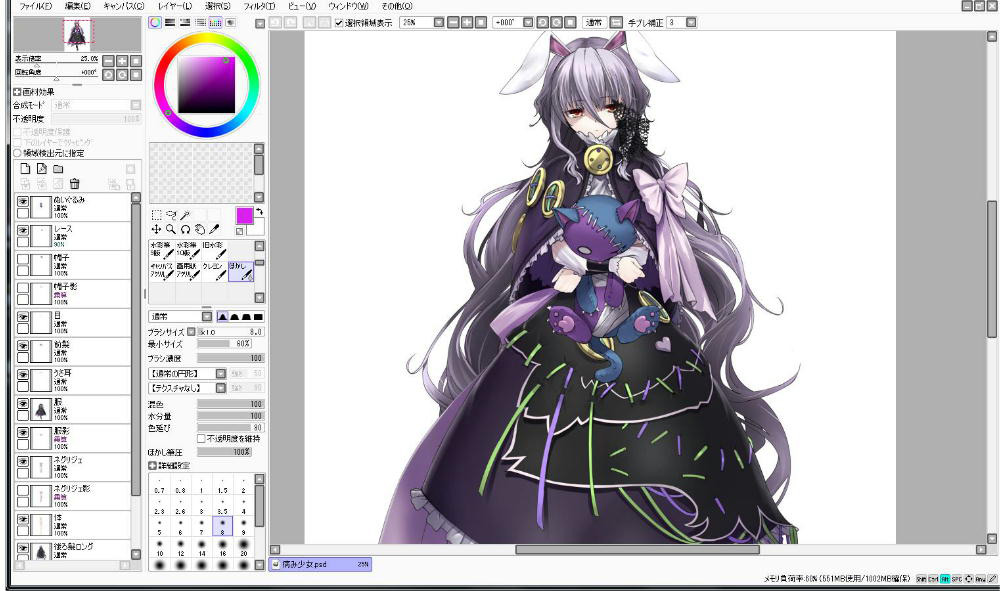The width and height of the screenshot is (1000, 591).
Task: Hide the レース layer using its eye
Action: tap(22, 230)
